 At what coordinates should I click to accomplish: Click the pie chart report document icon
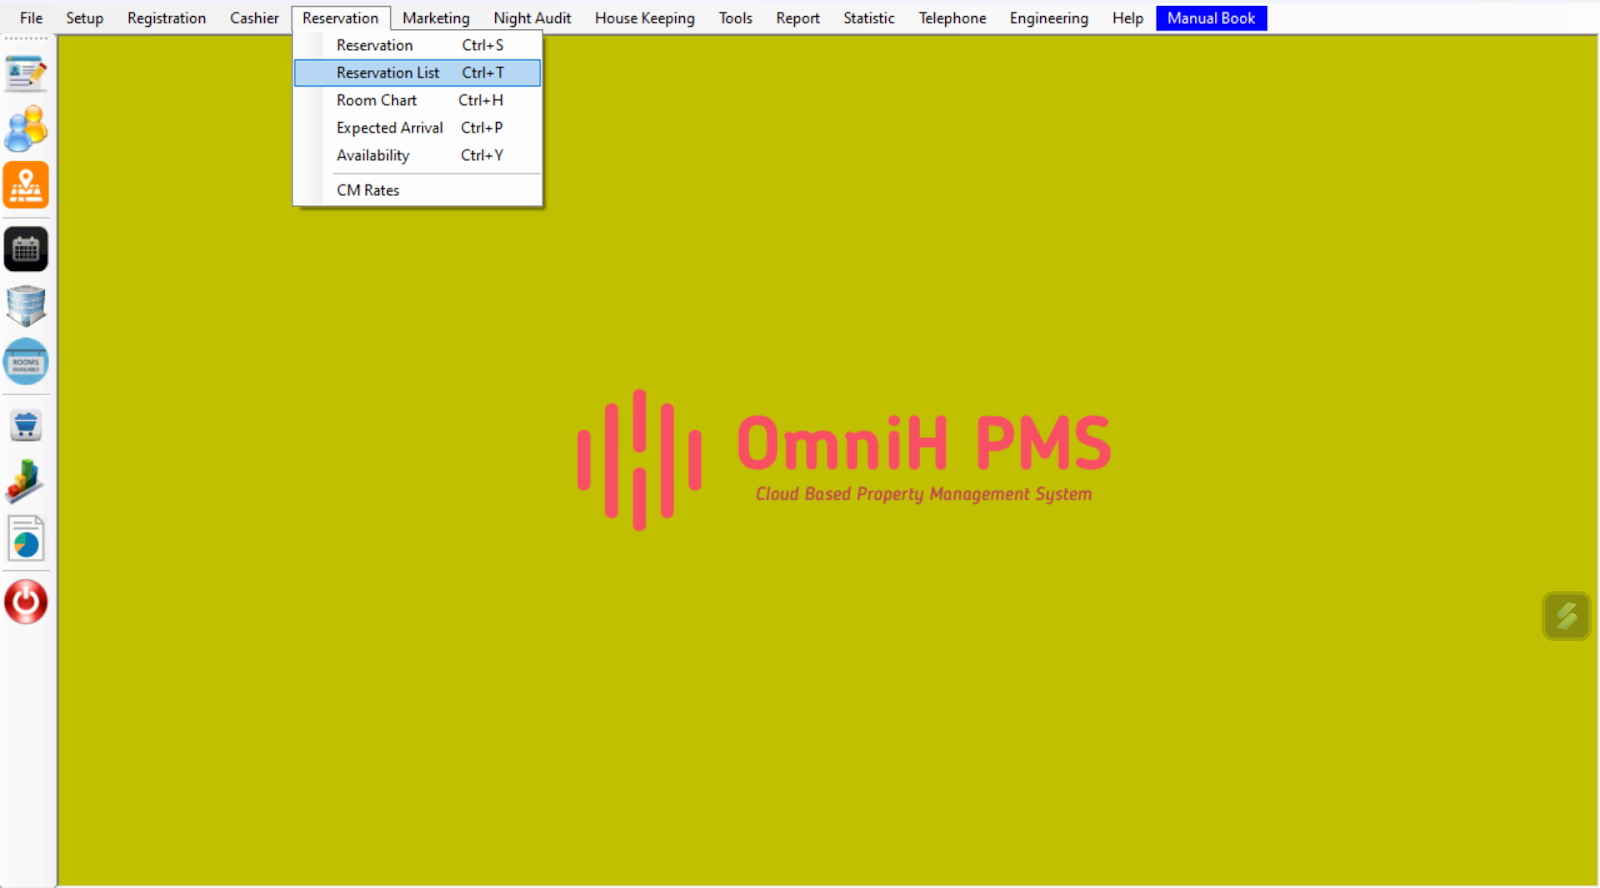pyautogui.click(x=26, y=539)
